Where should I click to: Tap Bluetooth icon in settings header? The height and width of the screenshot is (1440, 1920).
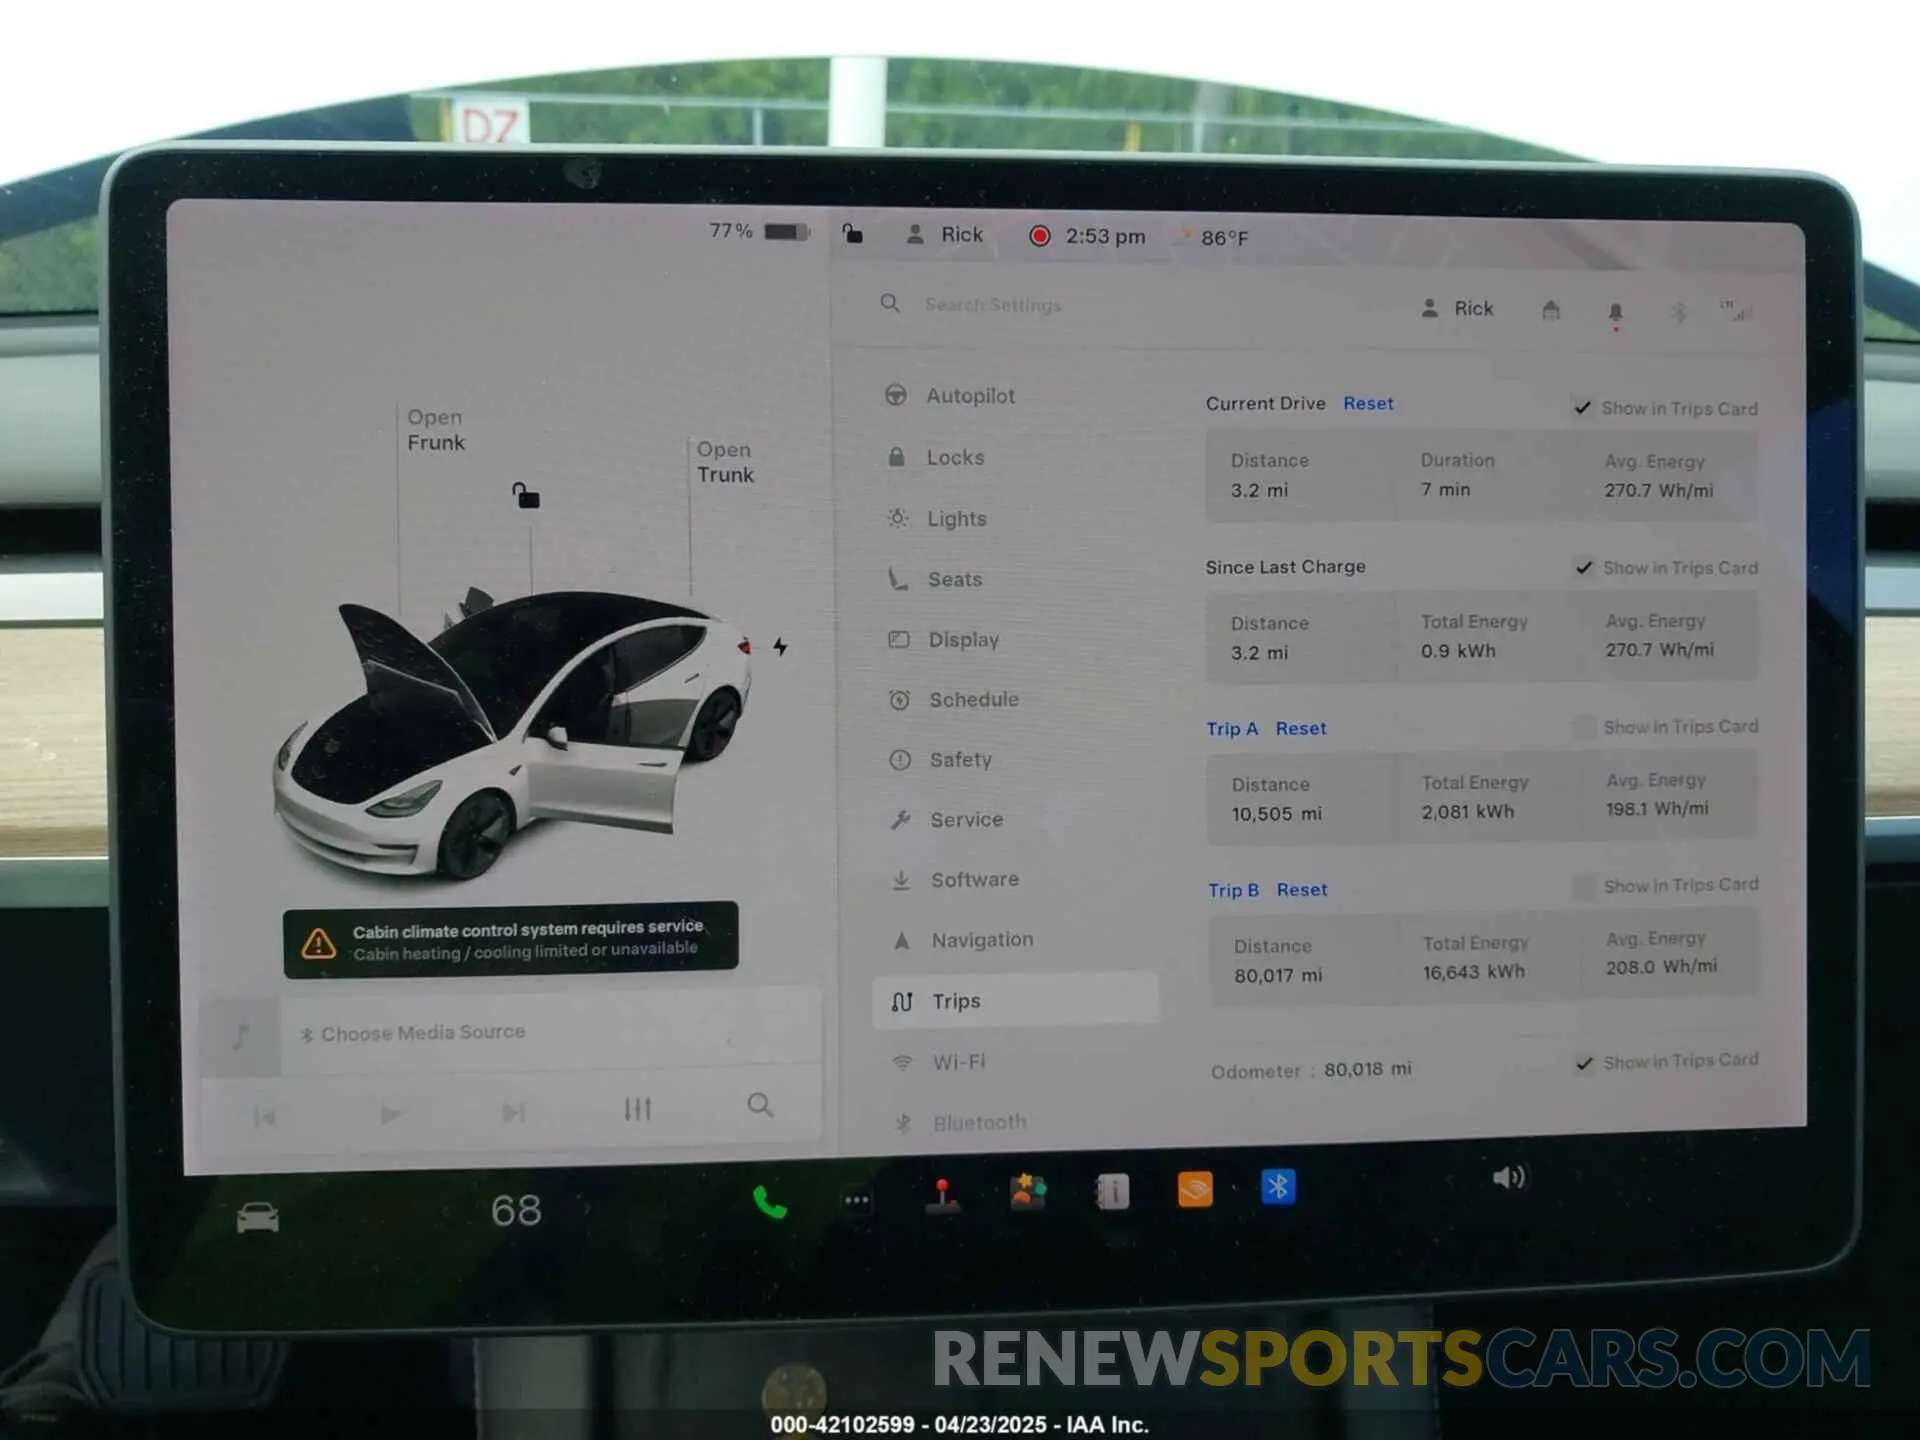tap(1679, 312)
